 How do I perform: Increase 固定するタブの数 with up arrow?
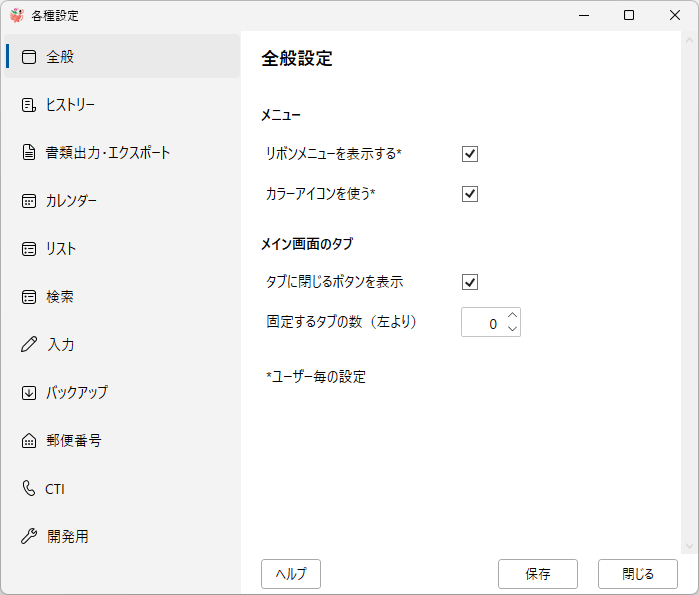(x=512, y=316)
